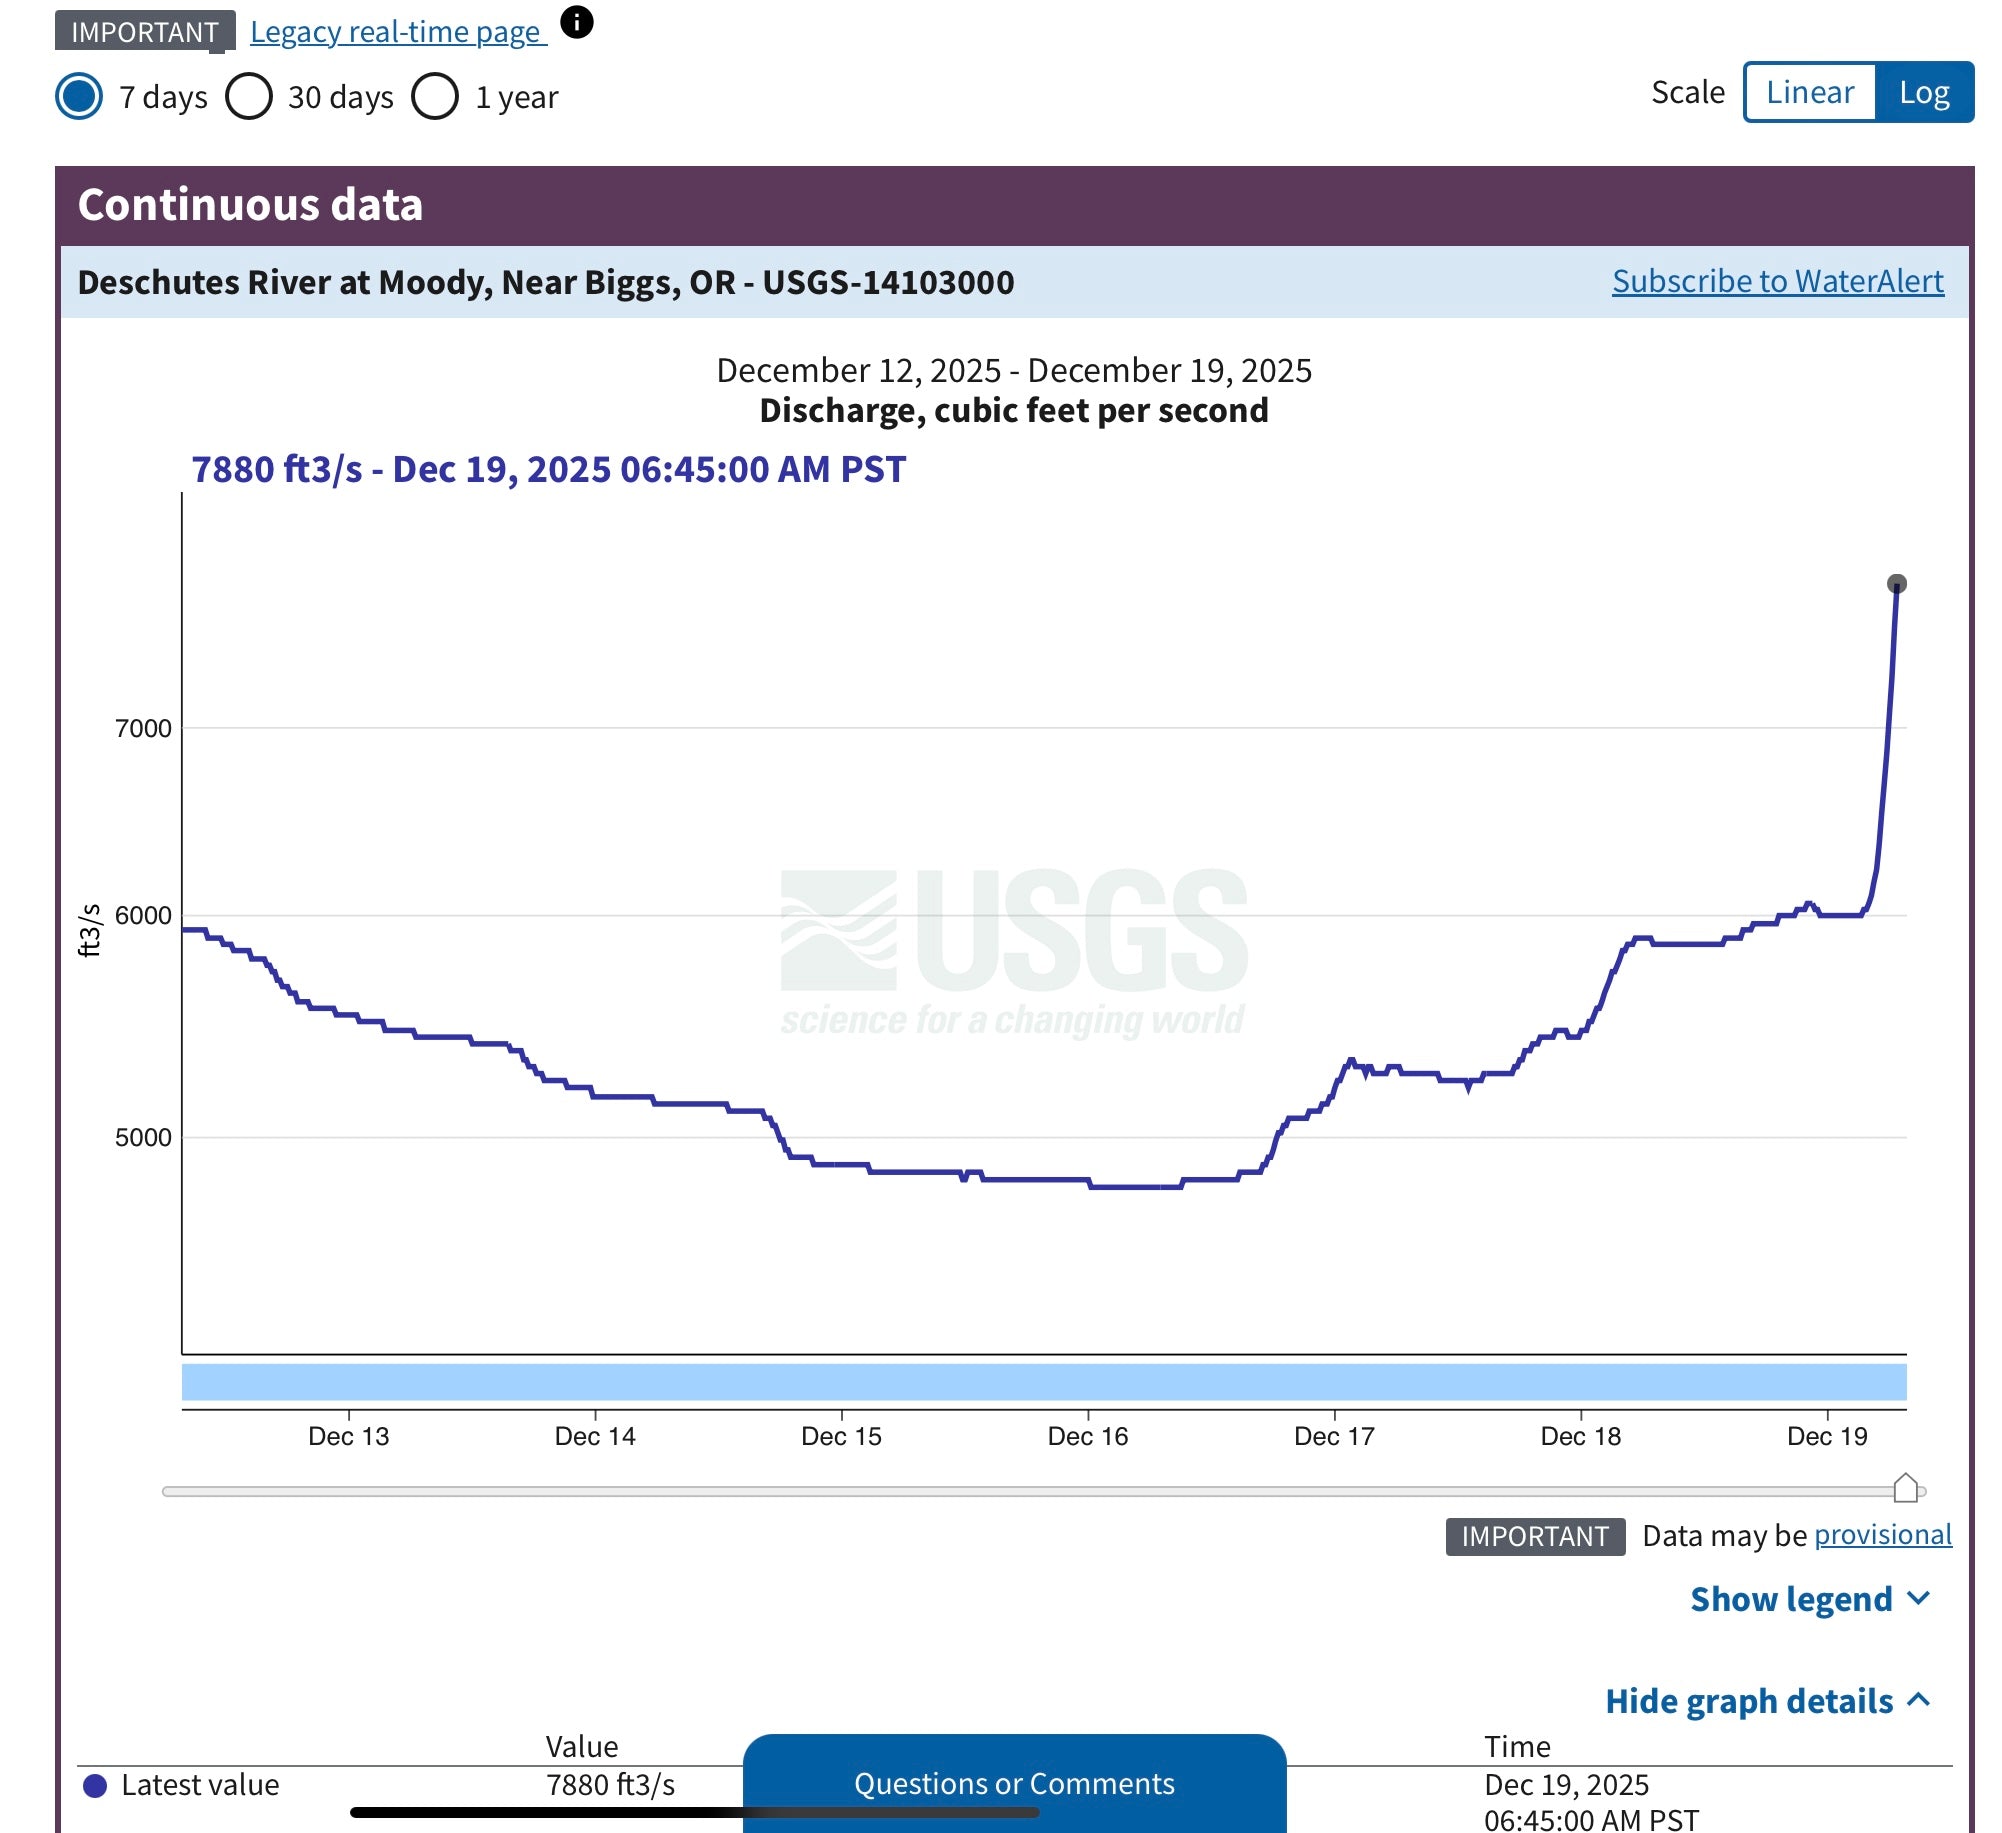This screenshot has height=1833, width=2002.
Task: Click the info icon next to Legacy link
Action: pyautogui.click(x=577, y=22)
